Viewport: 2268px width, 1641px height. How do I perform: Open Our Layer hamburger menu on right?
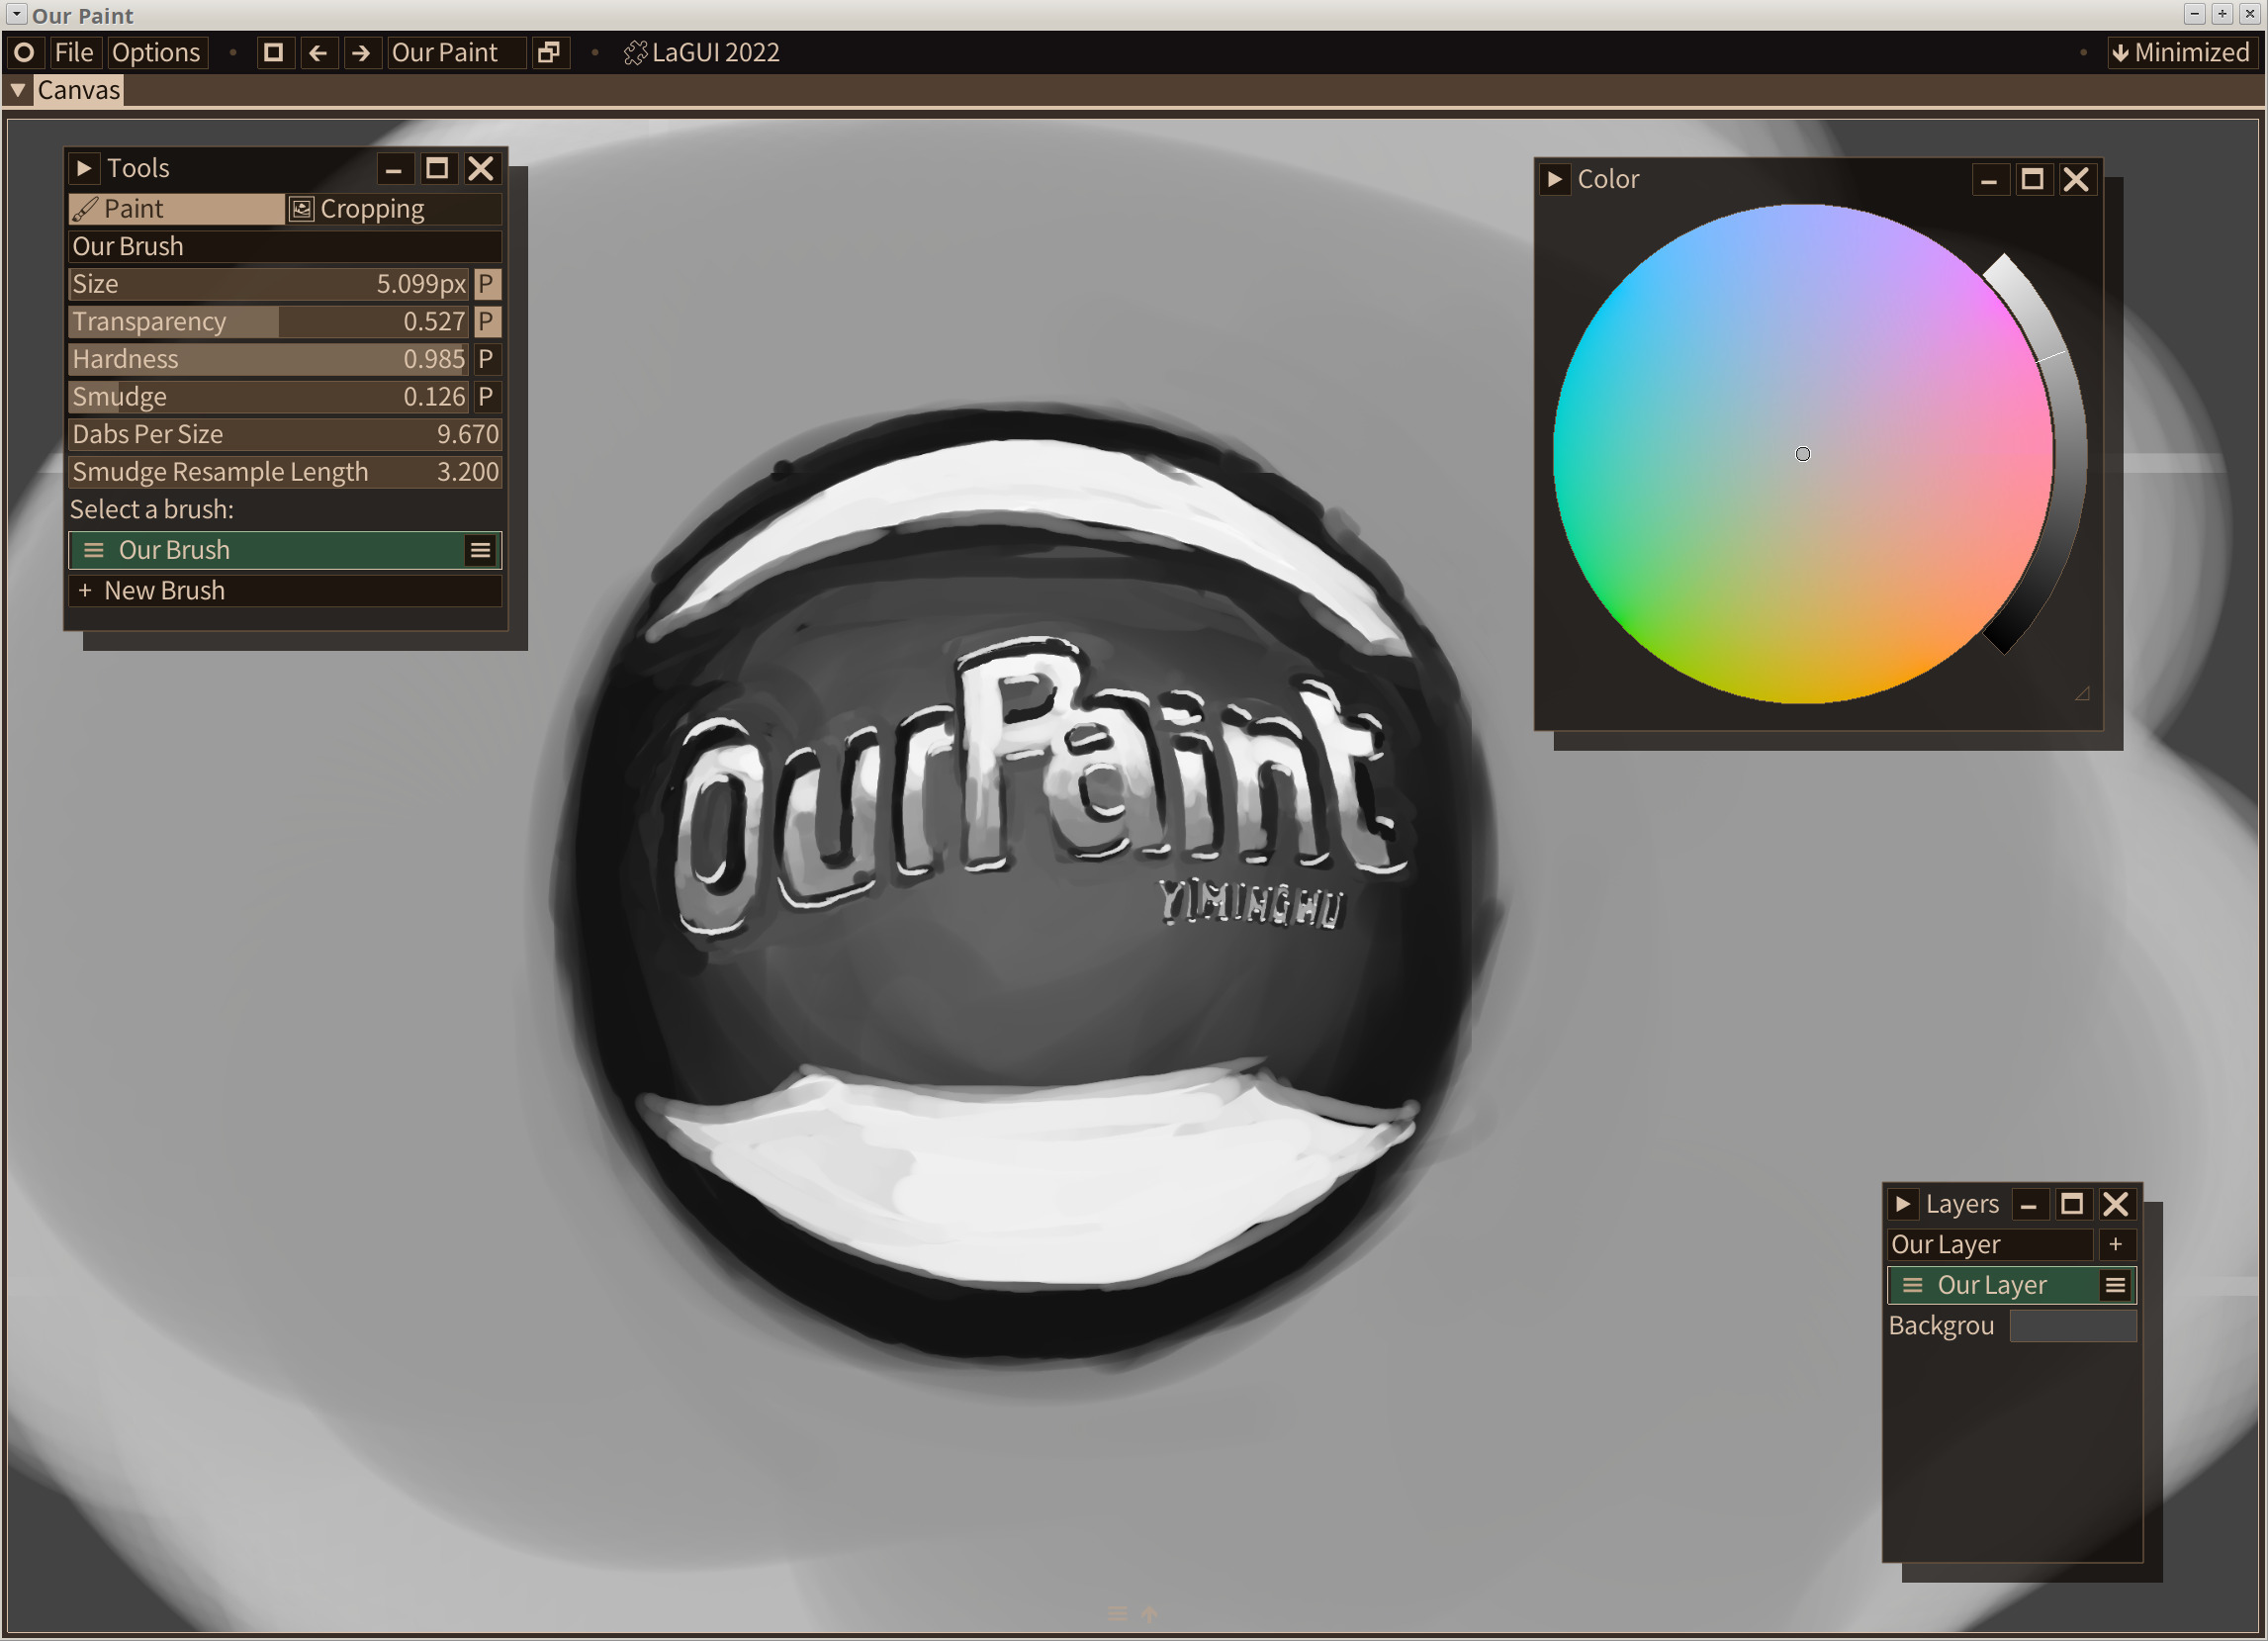point(2116,1285)
